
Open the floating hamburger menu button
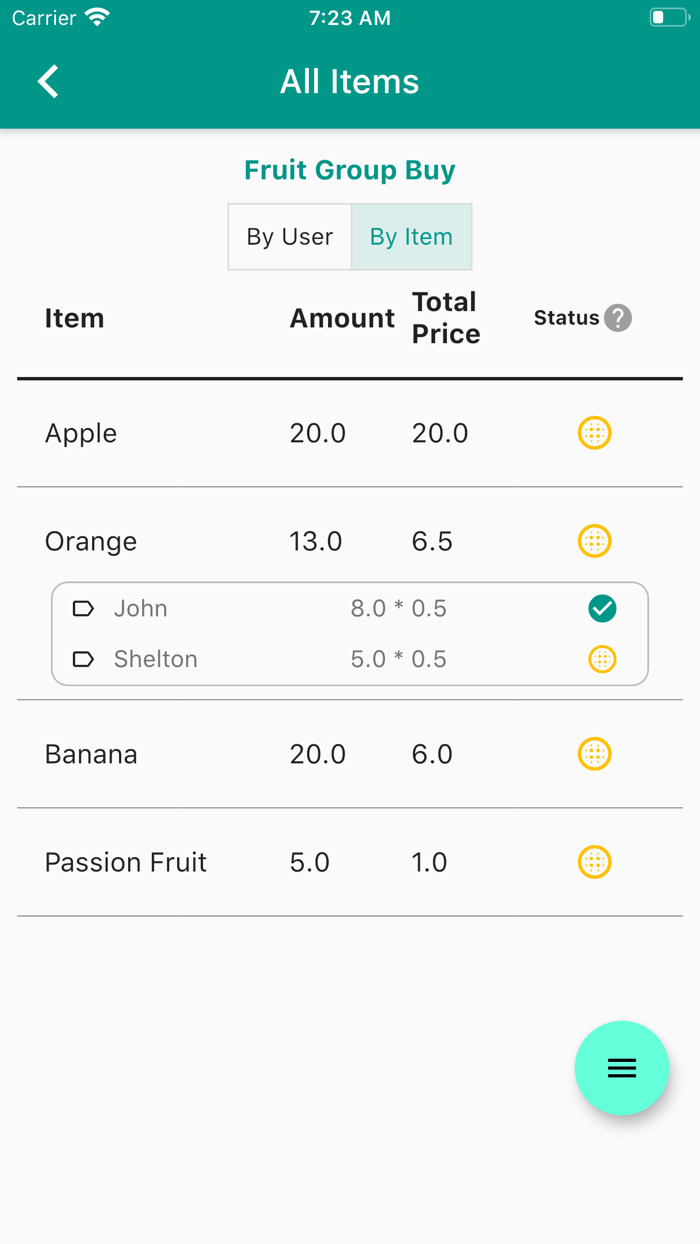coord(621,1068)
